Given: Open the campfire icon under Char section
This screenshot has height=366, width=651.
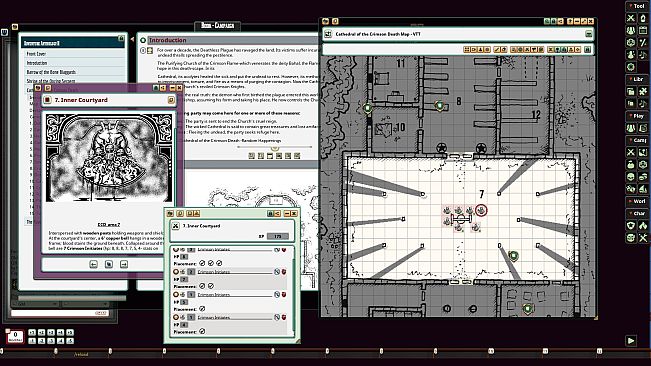Looking at the screenshot, I should tap(643, 226).
